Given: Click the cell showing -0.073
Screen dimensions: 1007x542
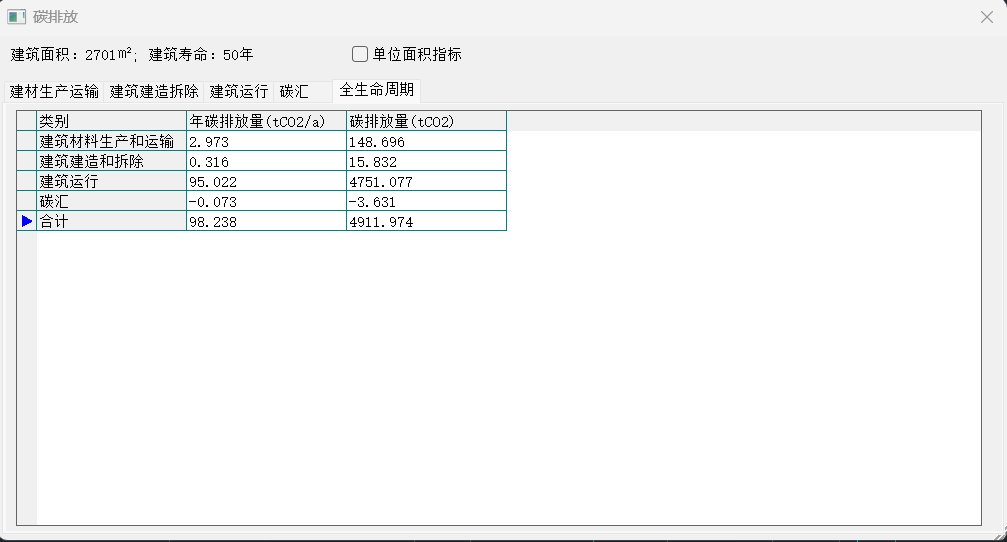Looking at the screenshot, I should click(266, 202).
